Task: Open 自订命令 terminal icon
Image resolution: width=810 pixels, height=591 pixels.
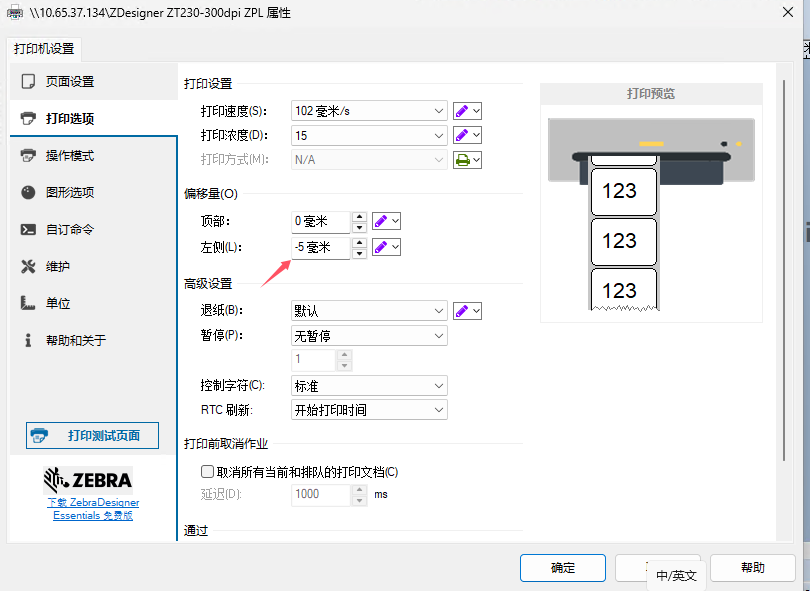Action: (28, 229)
